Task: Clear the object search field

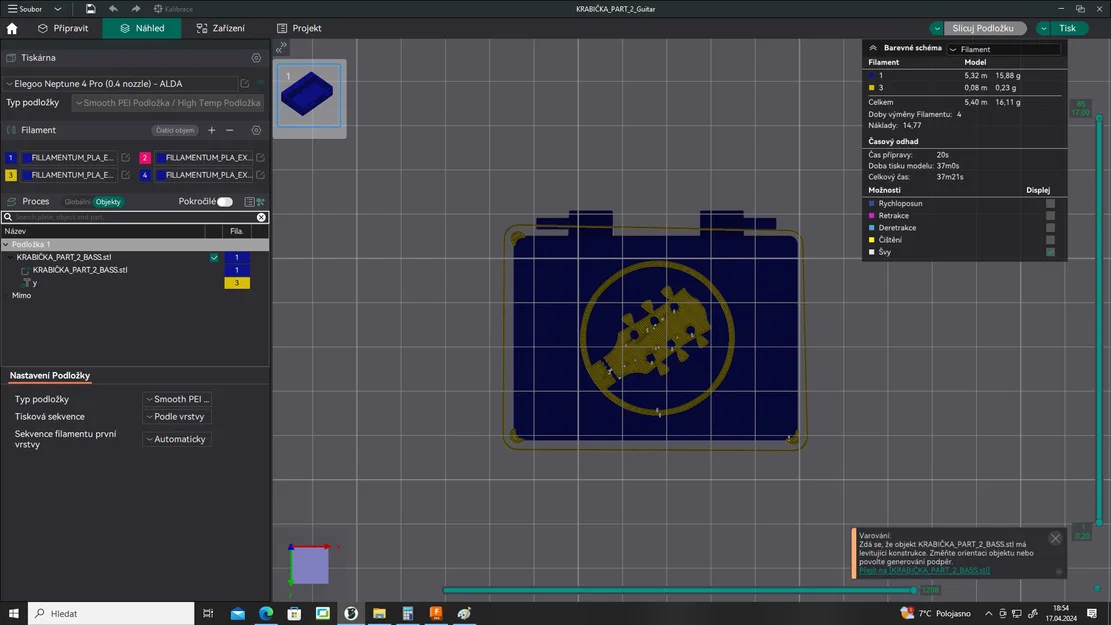Action: point(261,218)
